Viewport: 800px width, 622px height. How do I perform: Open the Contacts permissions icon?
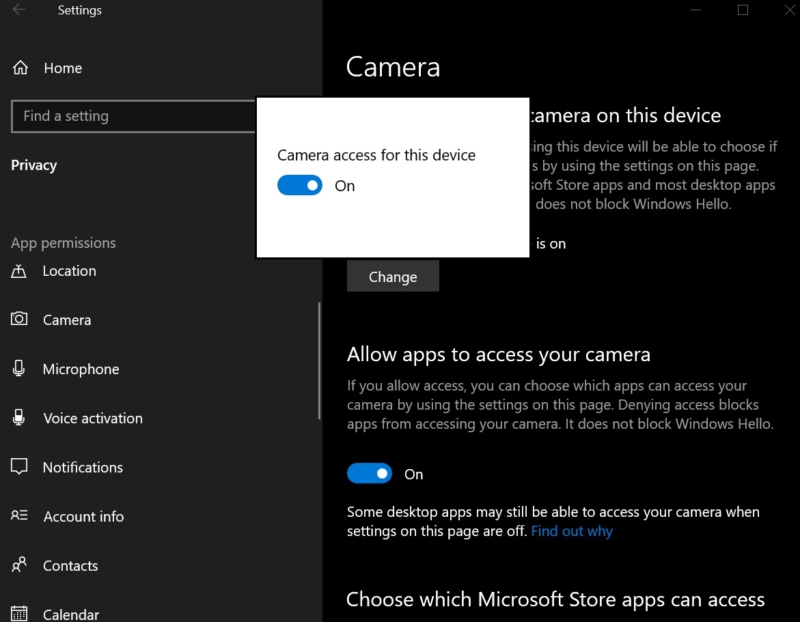18,565
